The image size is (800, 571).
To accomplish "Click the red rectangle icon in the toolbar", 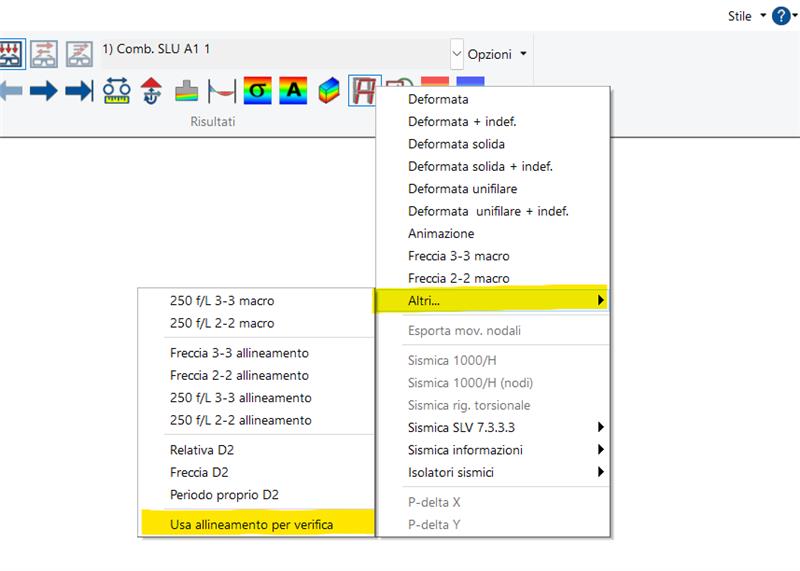I will pyautogui.click(x=435, y=81).
